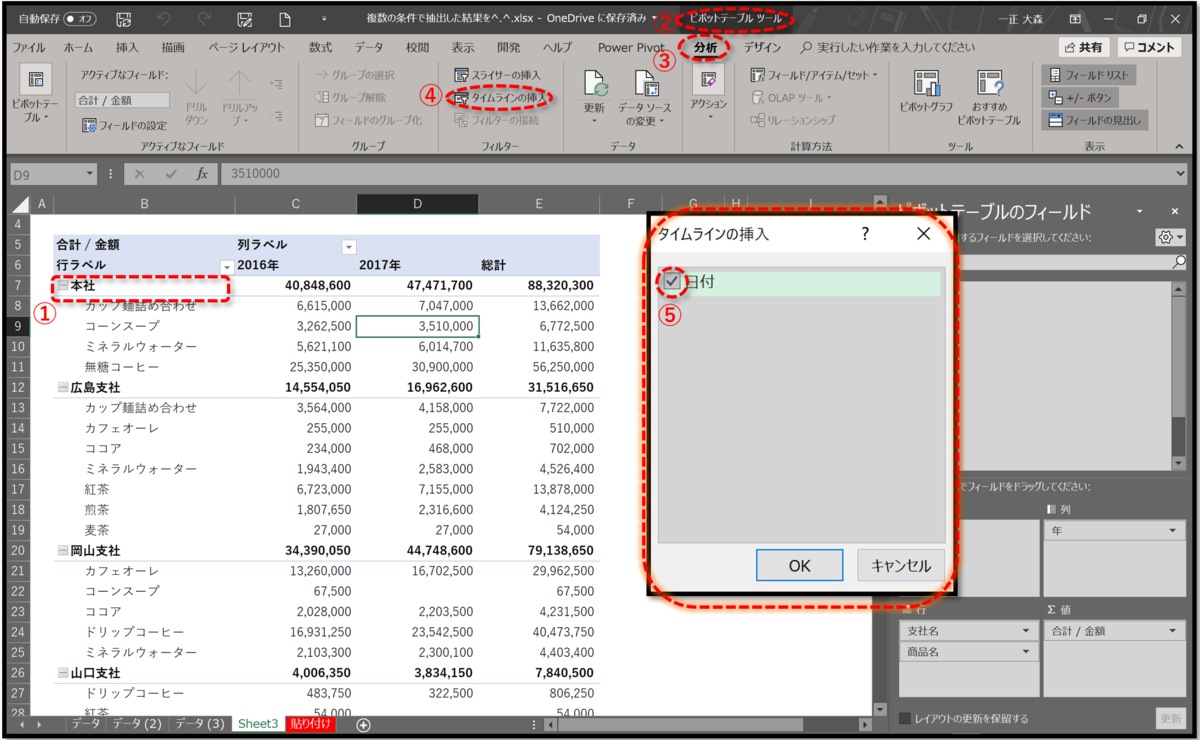
Task: Switch to the 挿入 ribbon tab
Action: point(127,47)
